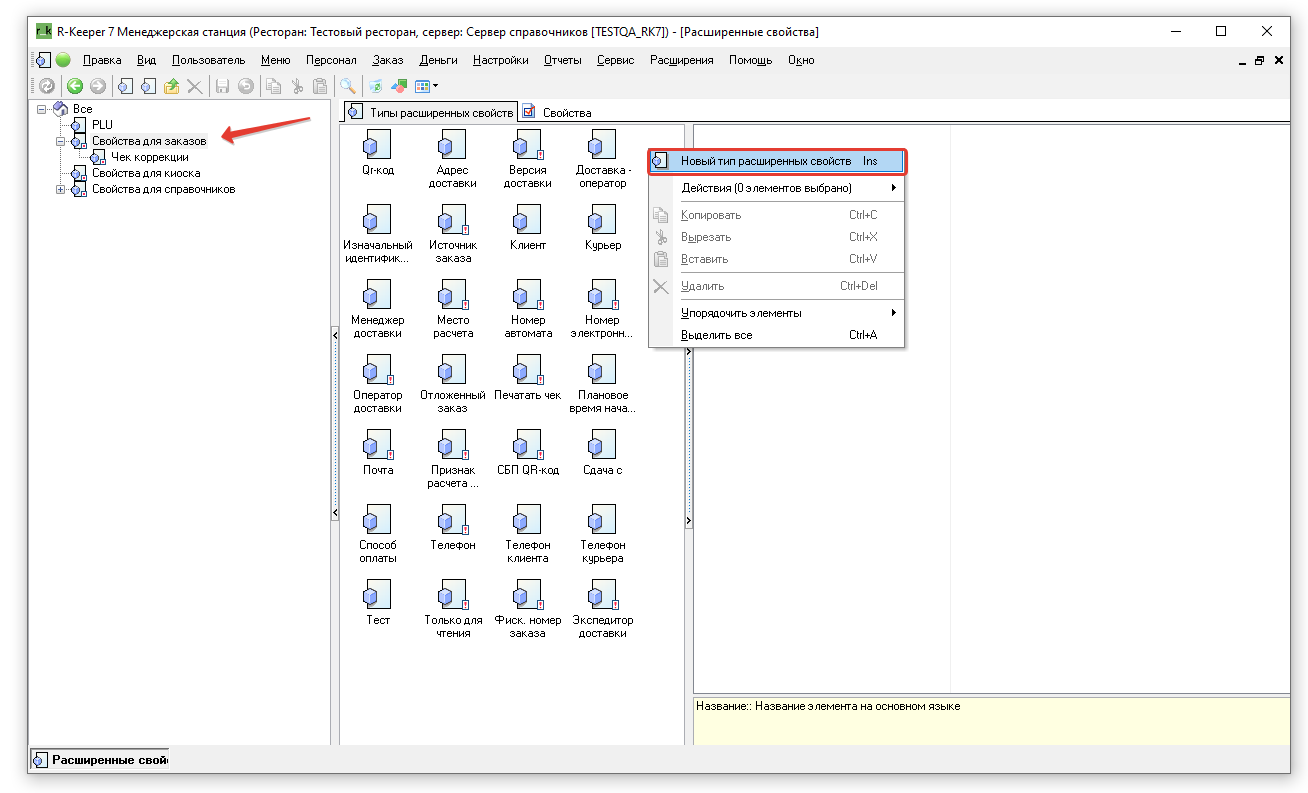This screenshot has width=1308, height=793.
Task: Select the Адрес доставки item icon
Action: click(452, 145)
